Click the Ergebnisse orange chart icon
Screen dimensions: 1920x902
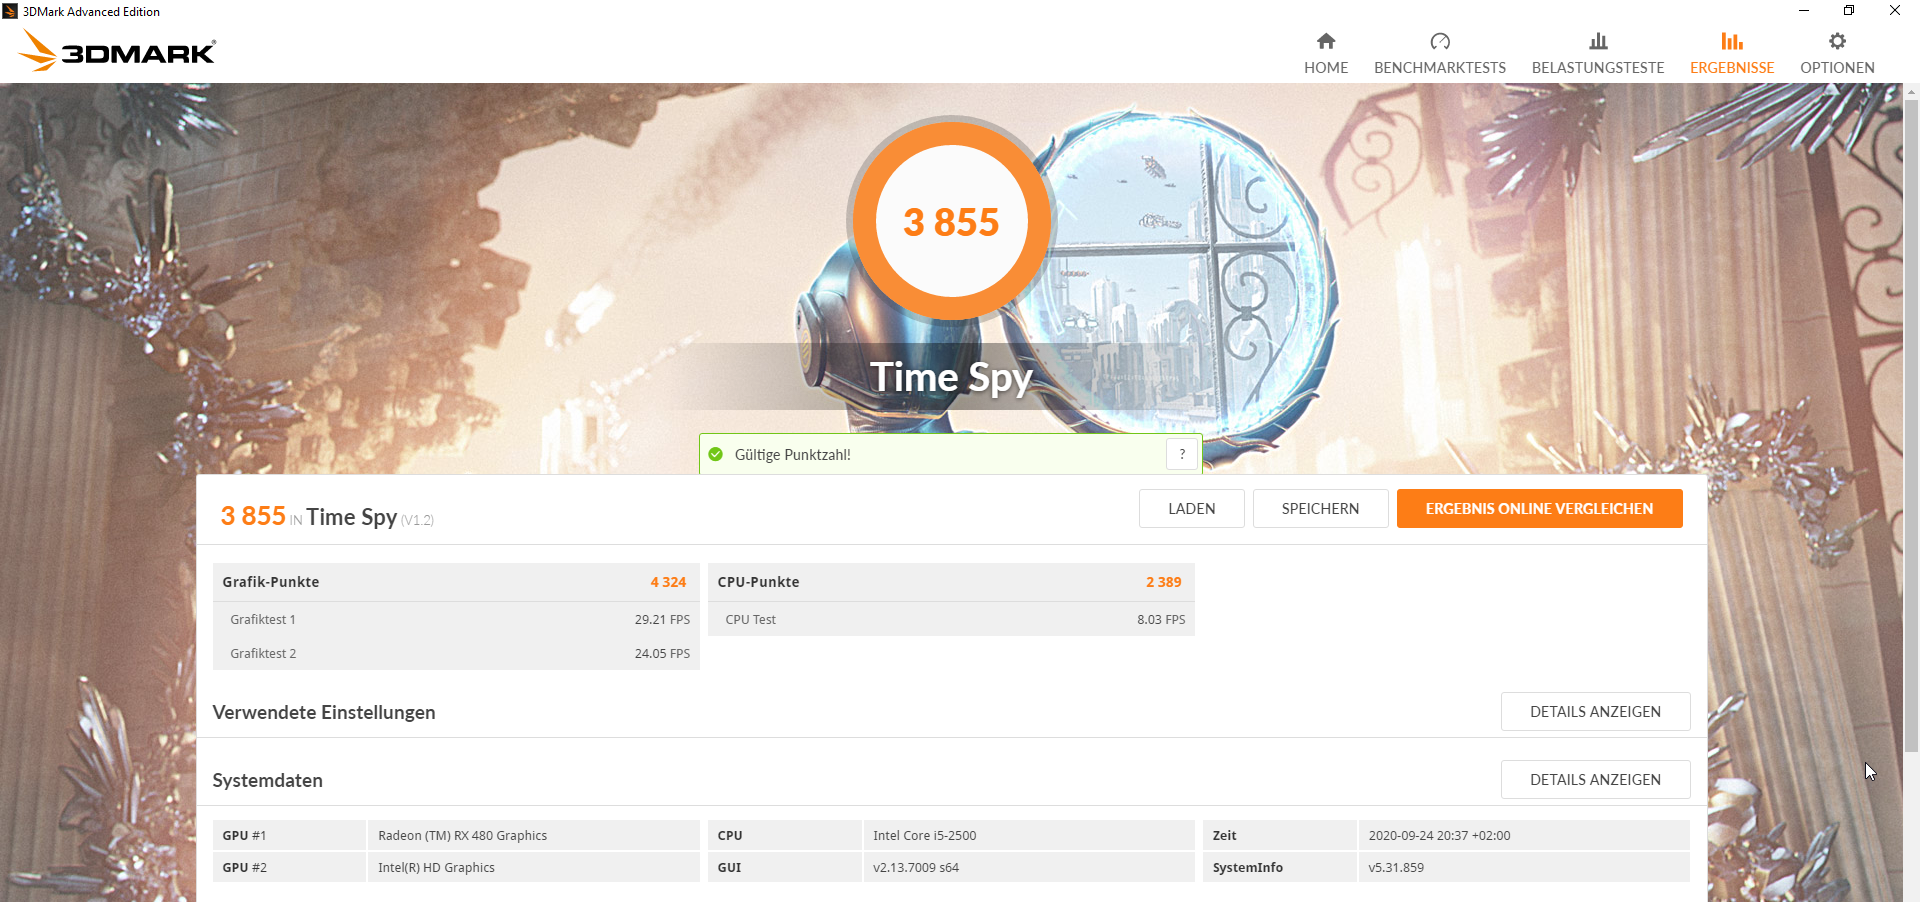1732,41
